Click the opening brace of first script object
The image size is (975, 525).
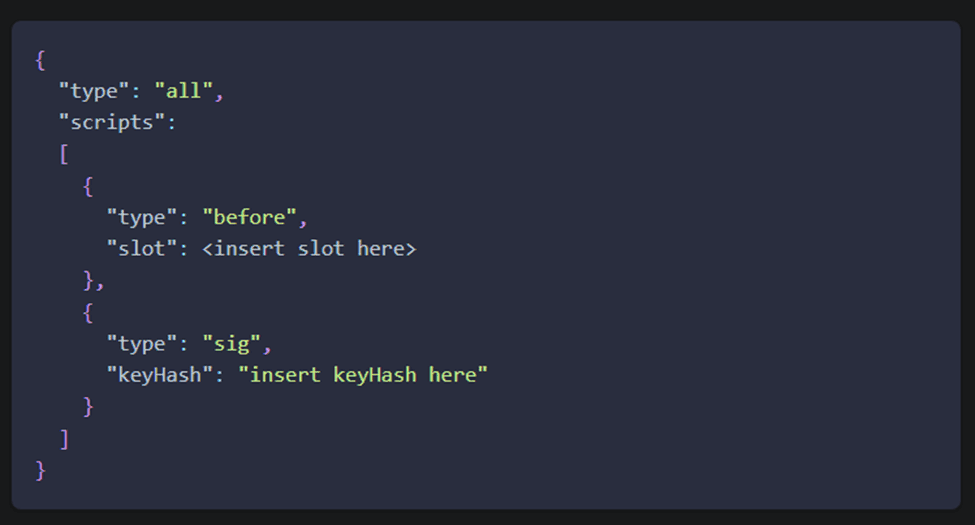point(88,186)
